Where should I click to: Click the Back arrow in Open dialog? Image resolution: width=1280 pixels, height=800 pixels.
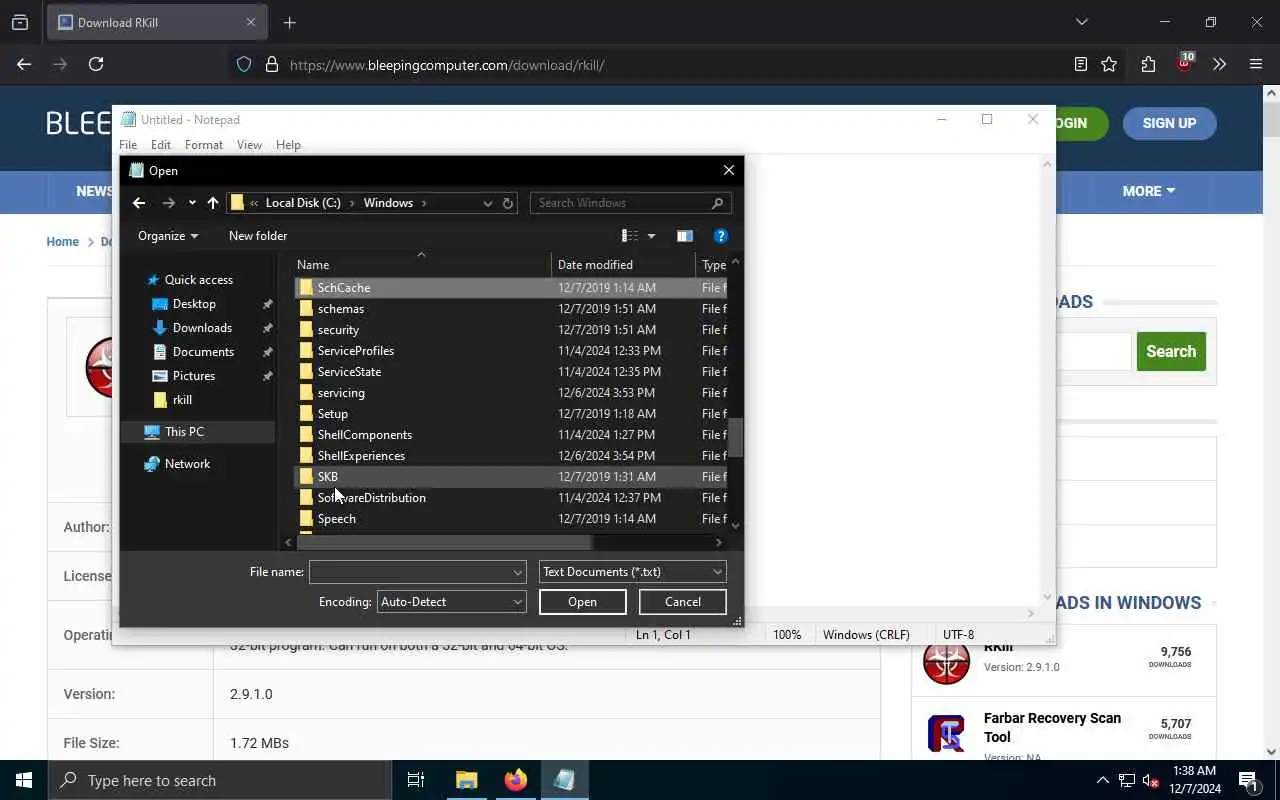click(139, 203)
